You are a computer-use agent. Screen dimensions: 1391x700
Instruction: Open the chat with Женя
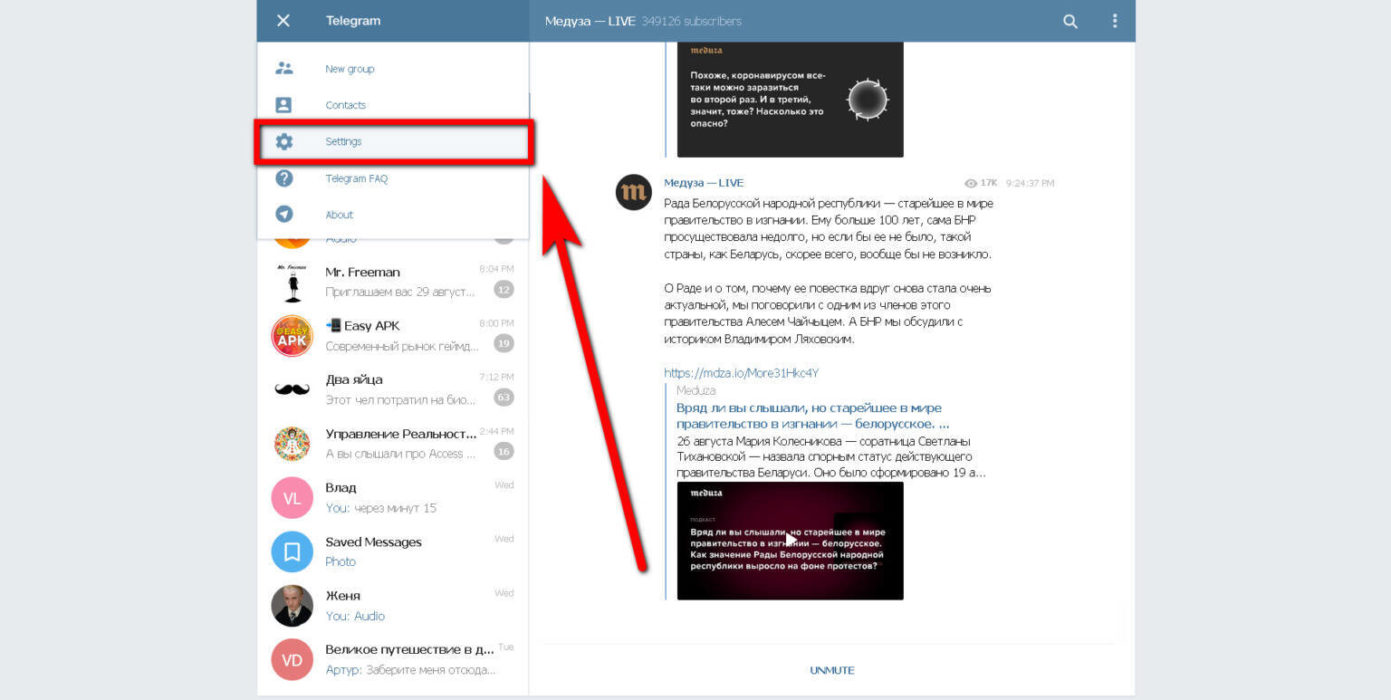(x=393, y=605)
